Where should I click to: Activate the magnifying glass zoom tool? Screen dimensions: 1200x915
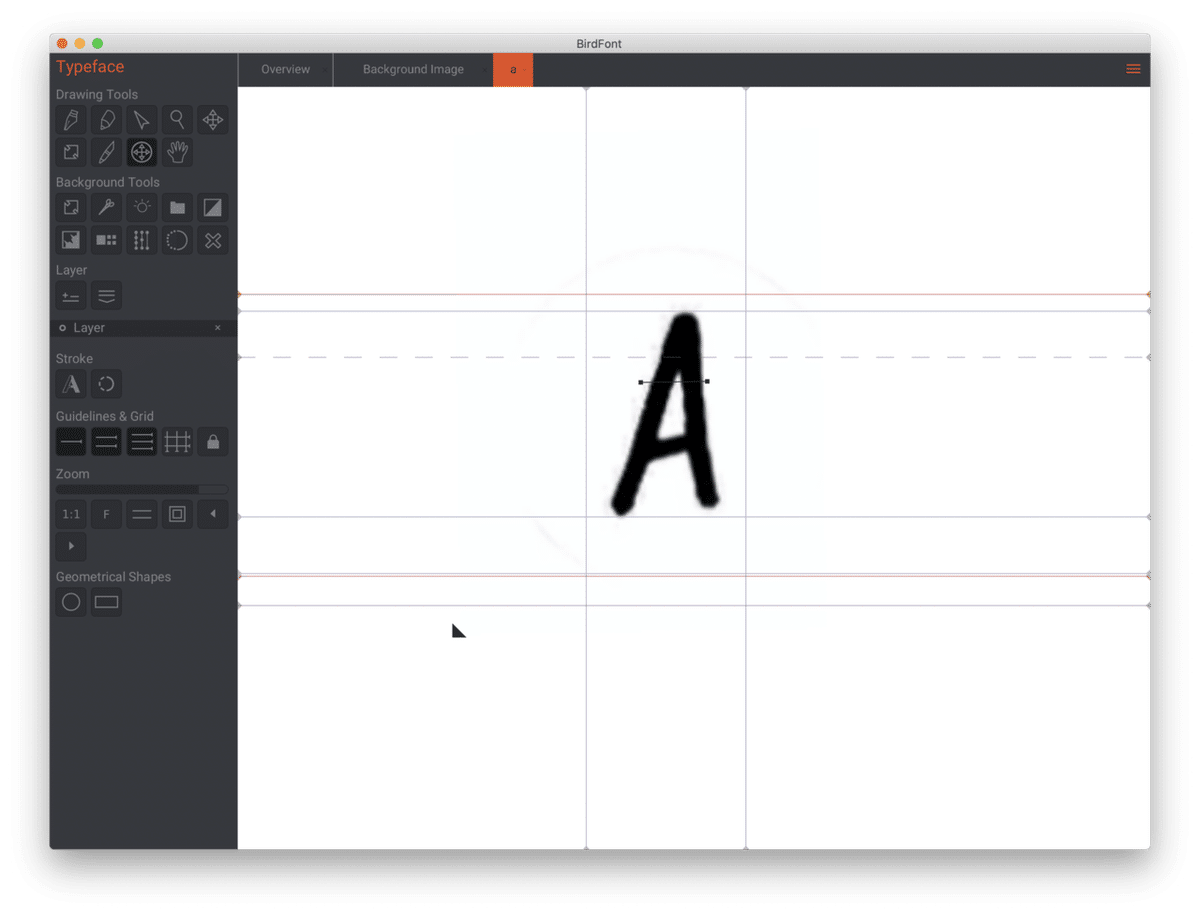pyautogui.click(x=177, y=120)
